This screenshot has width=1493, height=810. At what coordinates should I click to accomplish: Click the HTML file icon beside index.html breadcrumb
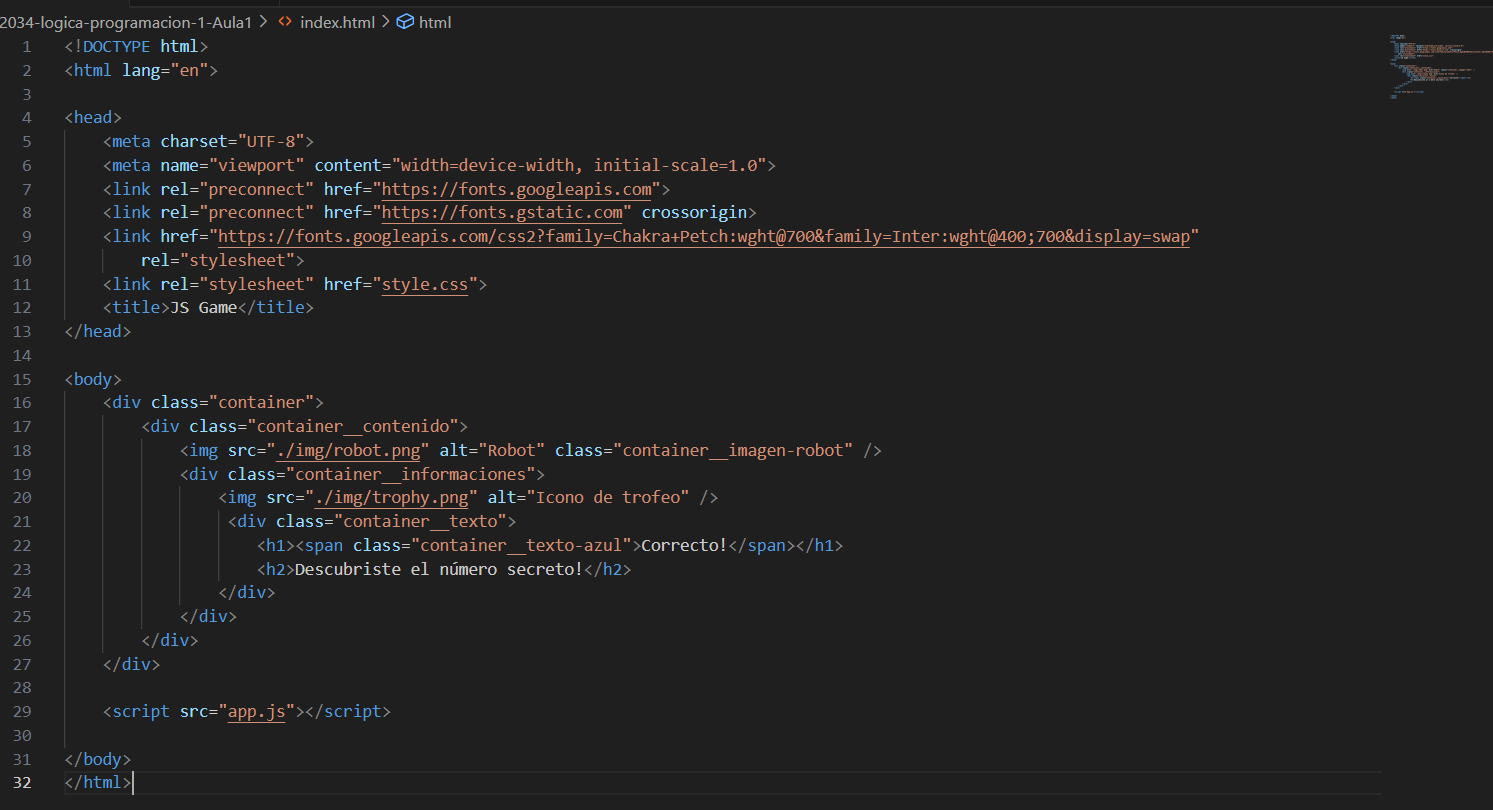click(x=285, y=22)
